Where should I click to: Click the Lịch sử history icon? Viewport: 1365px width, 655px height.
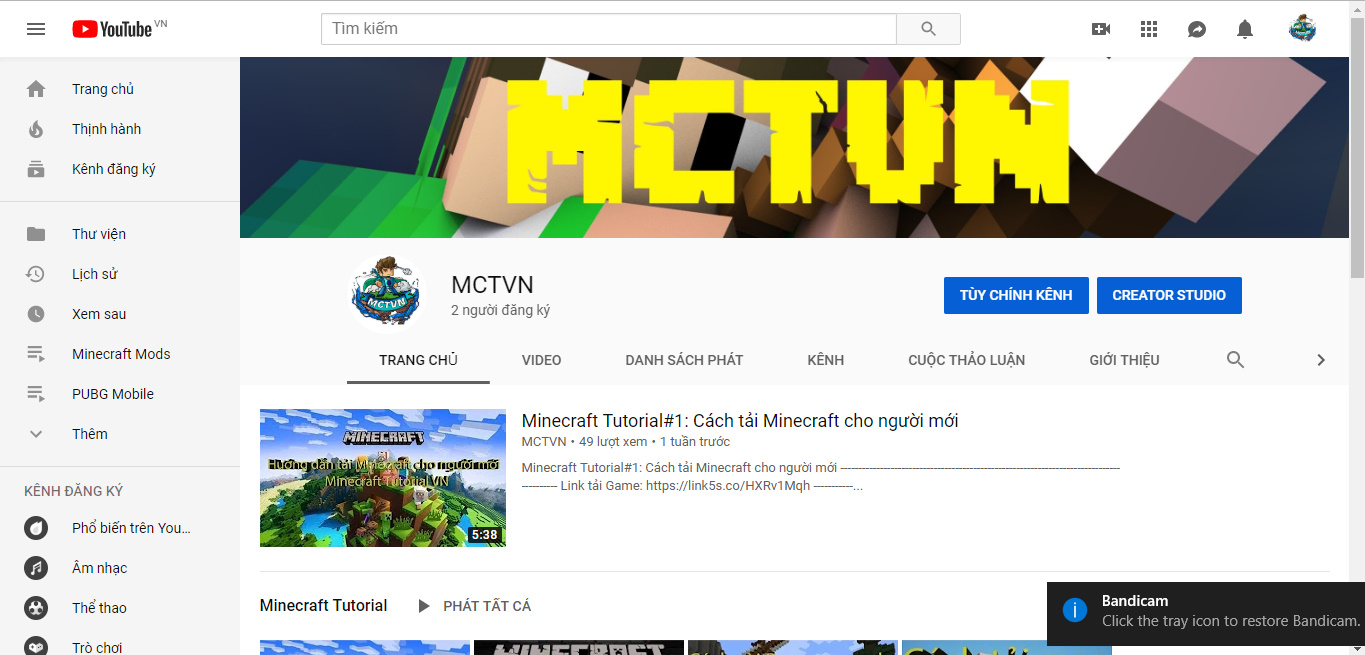click(x=36, y=274)
